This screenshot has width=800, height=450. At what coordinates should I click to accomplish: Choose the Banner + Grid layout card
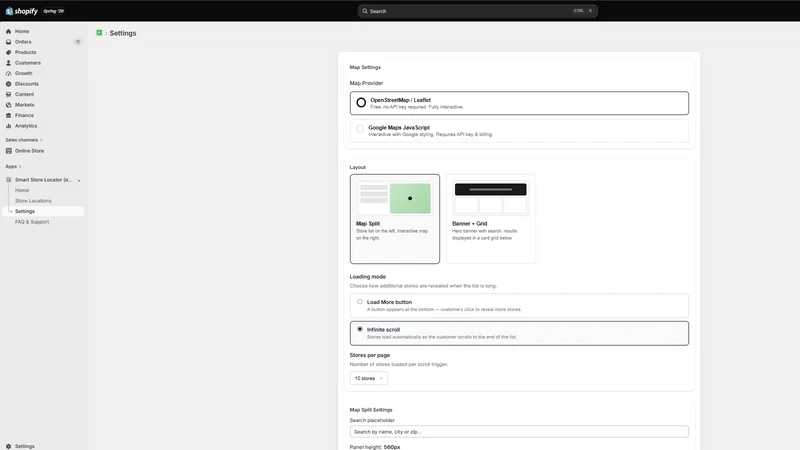point(491,219)
